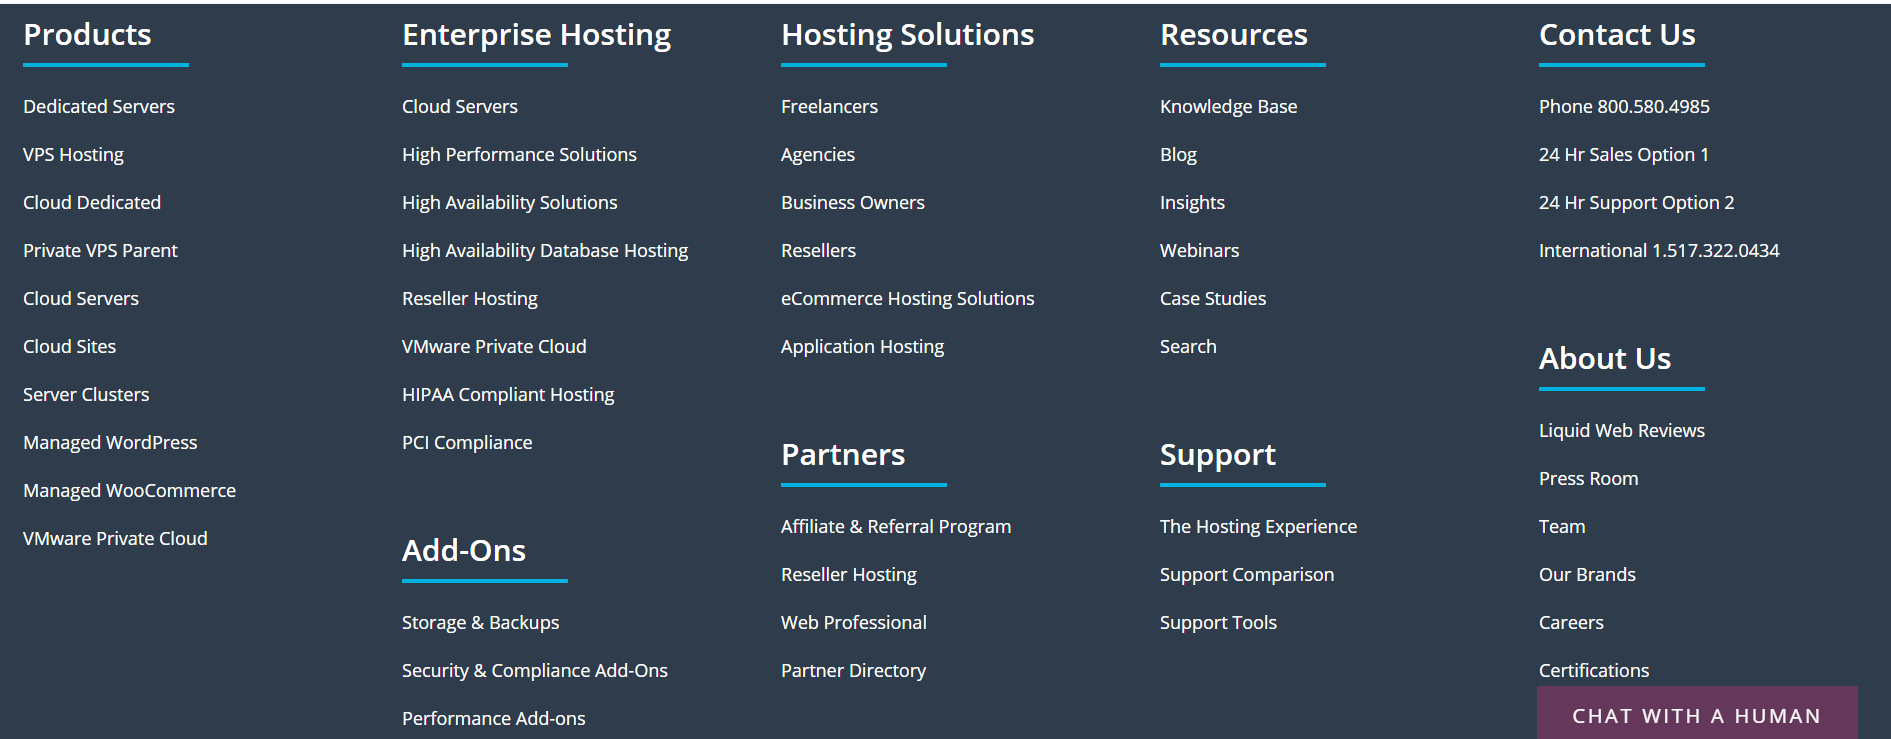The image size is (1891, 739).
Task: Click the Add-Ons section heading
Action: (464, 551)
